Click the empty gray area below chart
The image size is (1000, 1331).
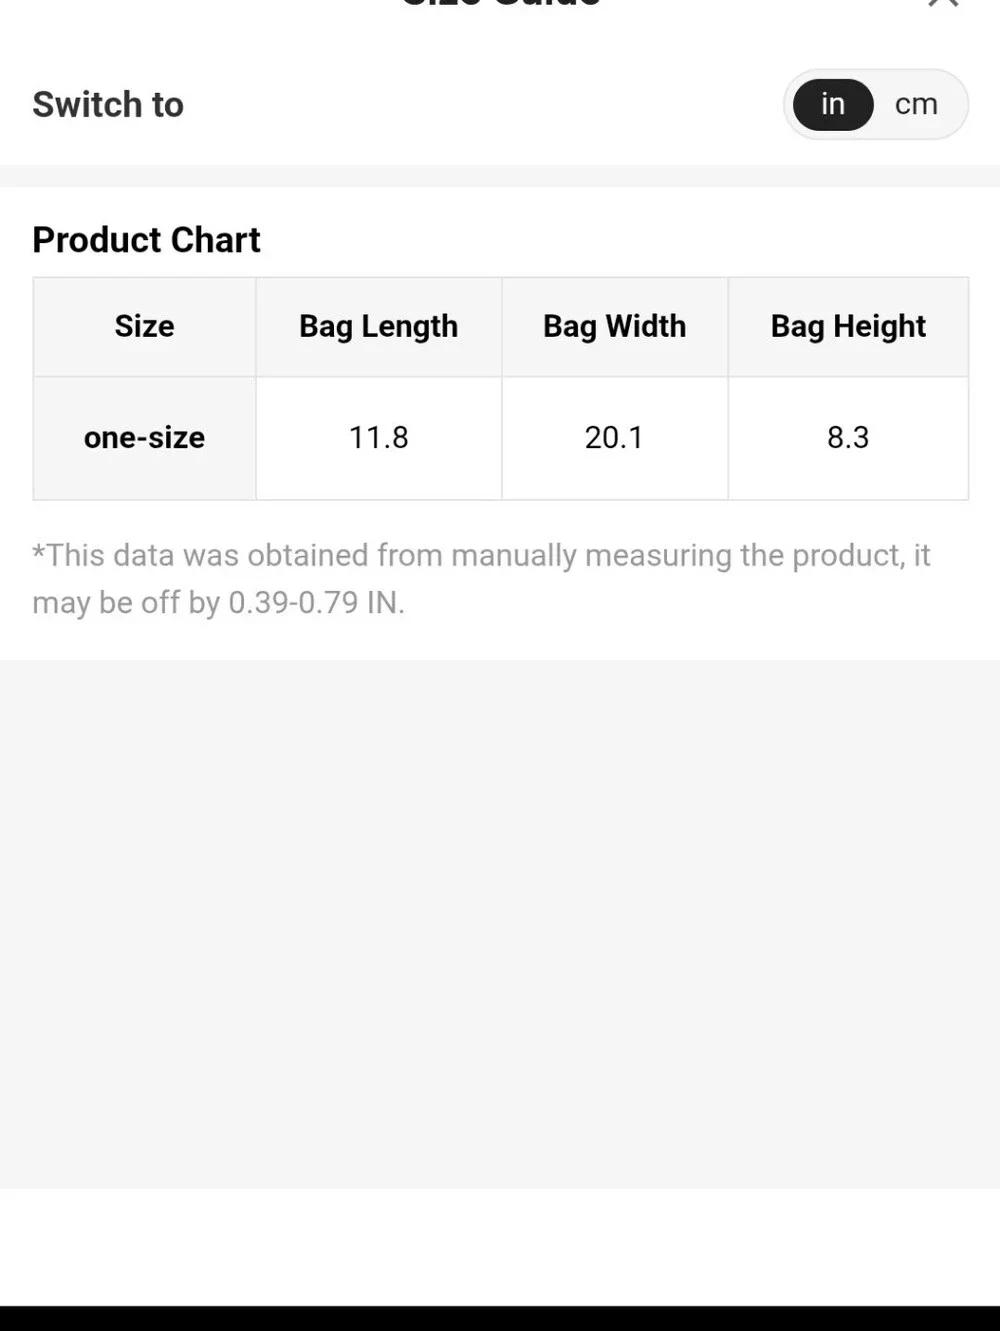[500, 924]
